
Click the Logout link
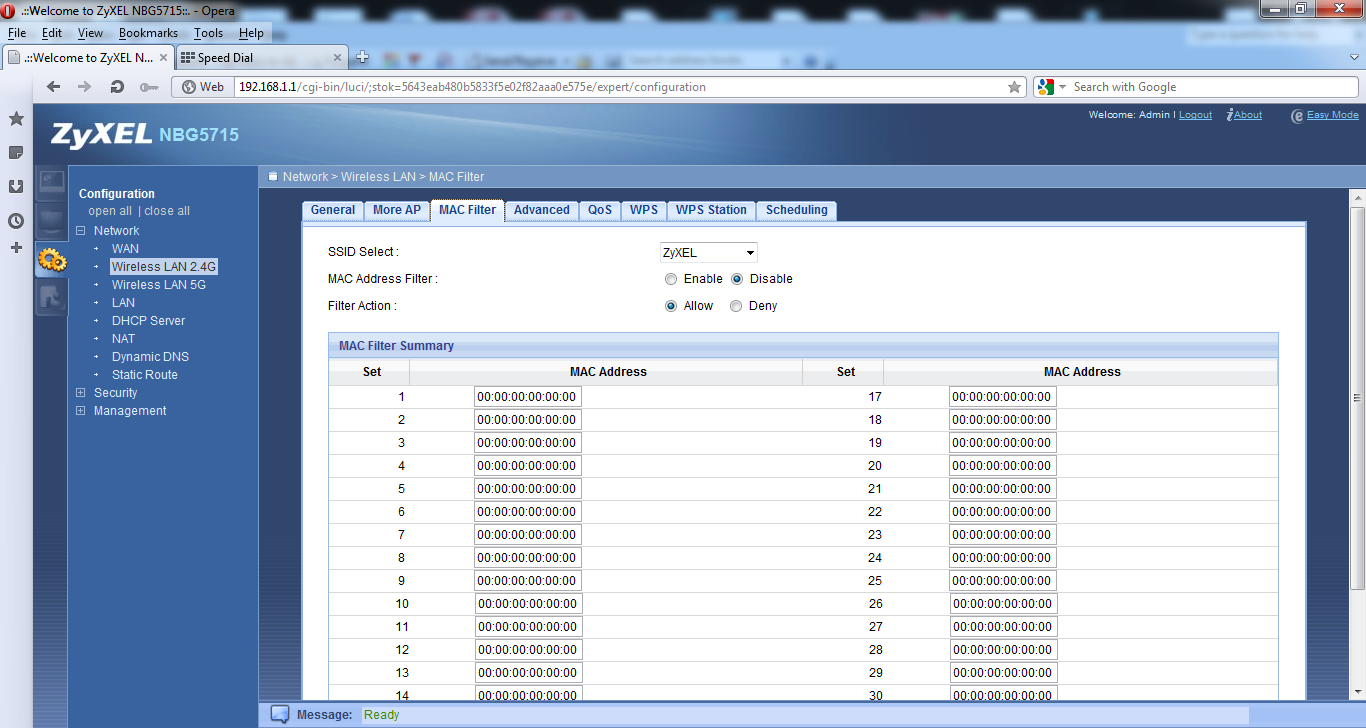(x=1195, y=115)
